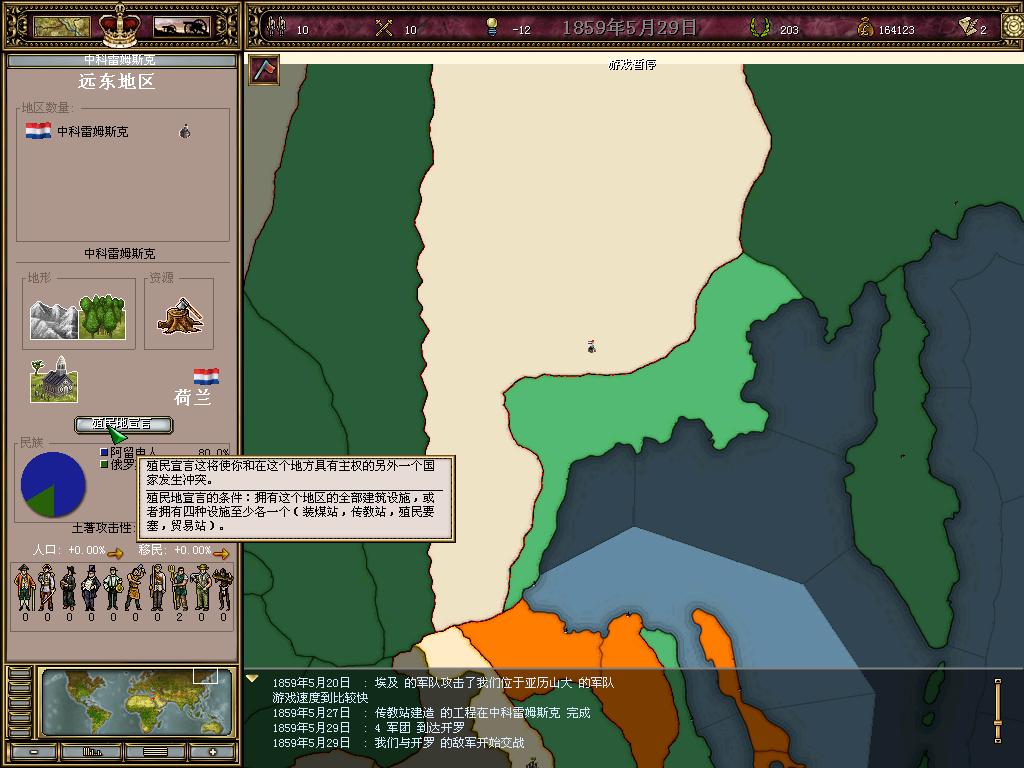Open the horizontal-lines ledger button
The width and height of the screenshot is (1024, 768).
[155, 752]
